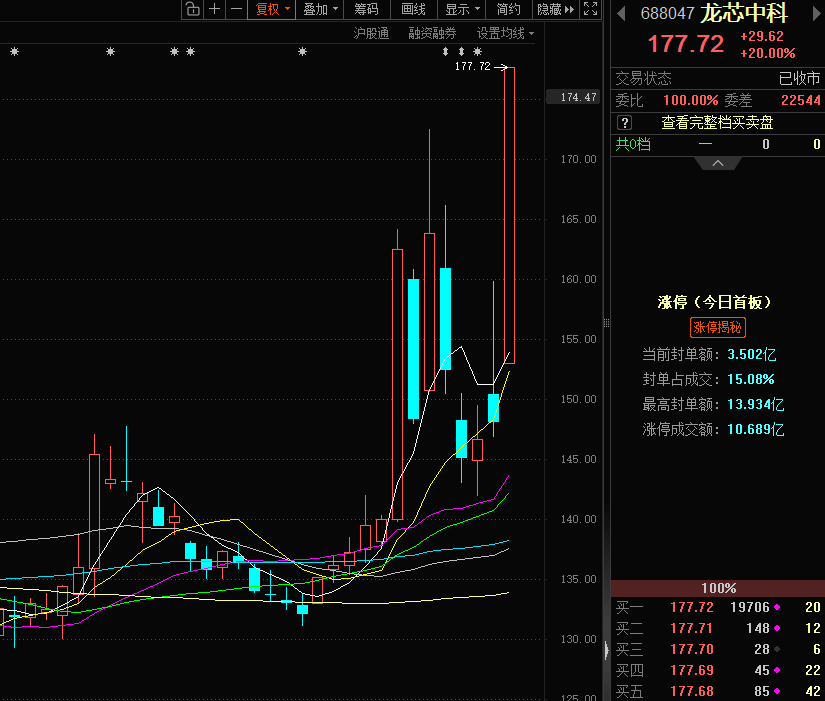Viewport: 825px width, 701px height.
Task: Click the 沪股通 tag
Action: tap(372, 33)
